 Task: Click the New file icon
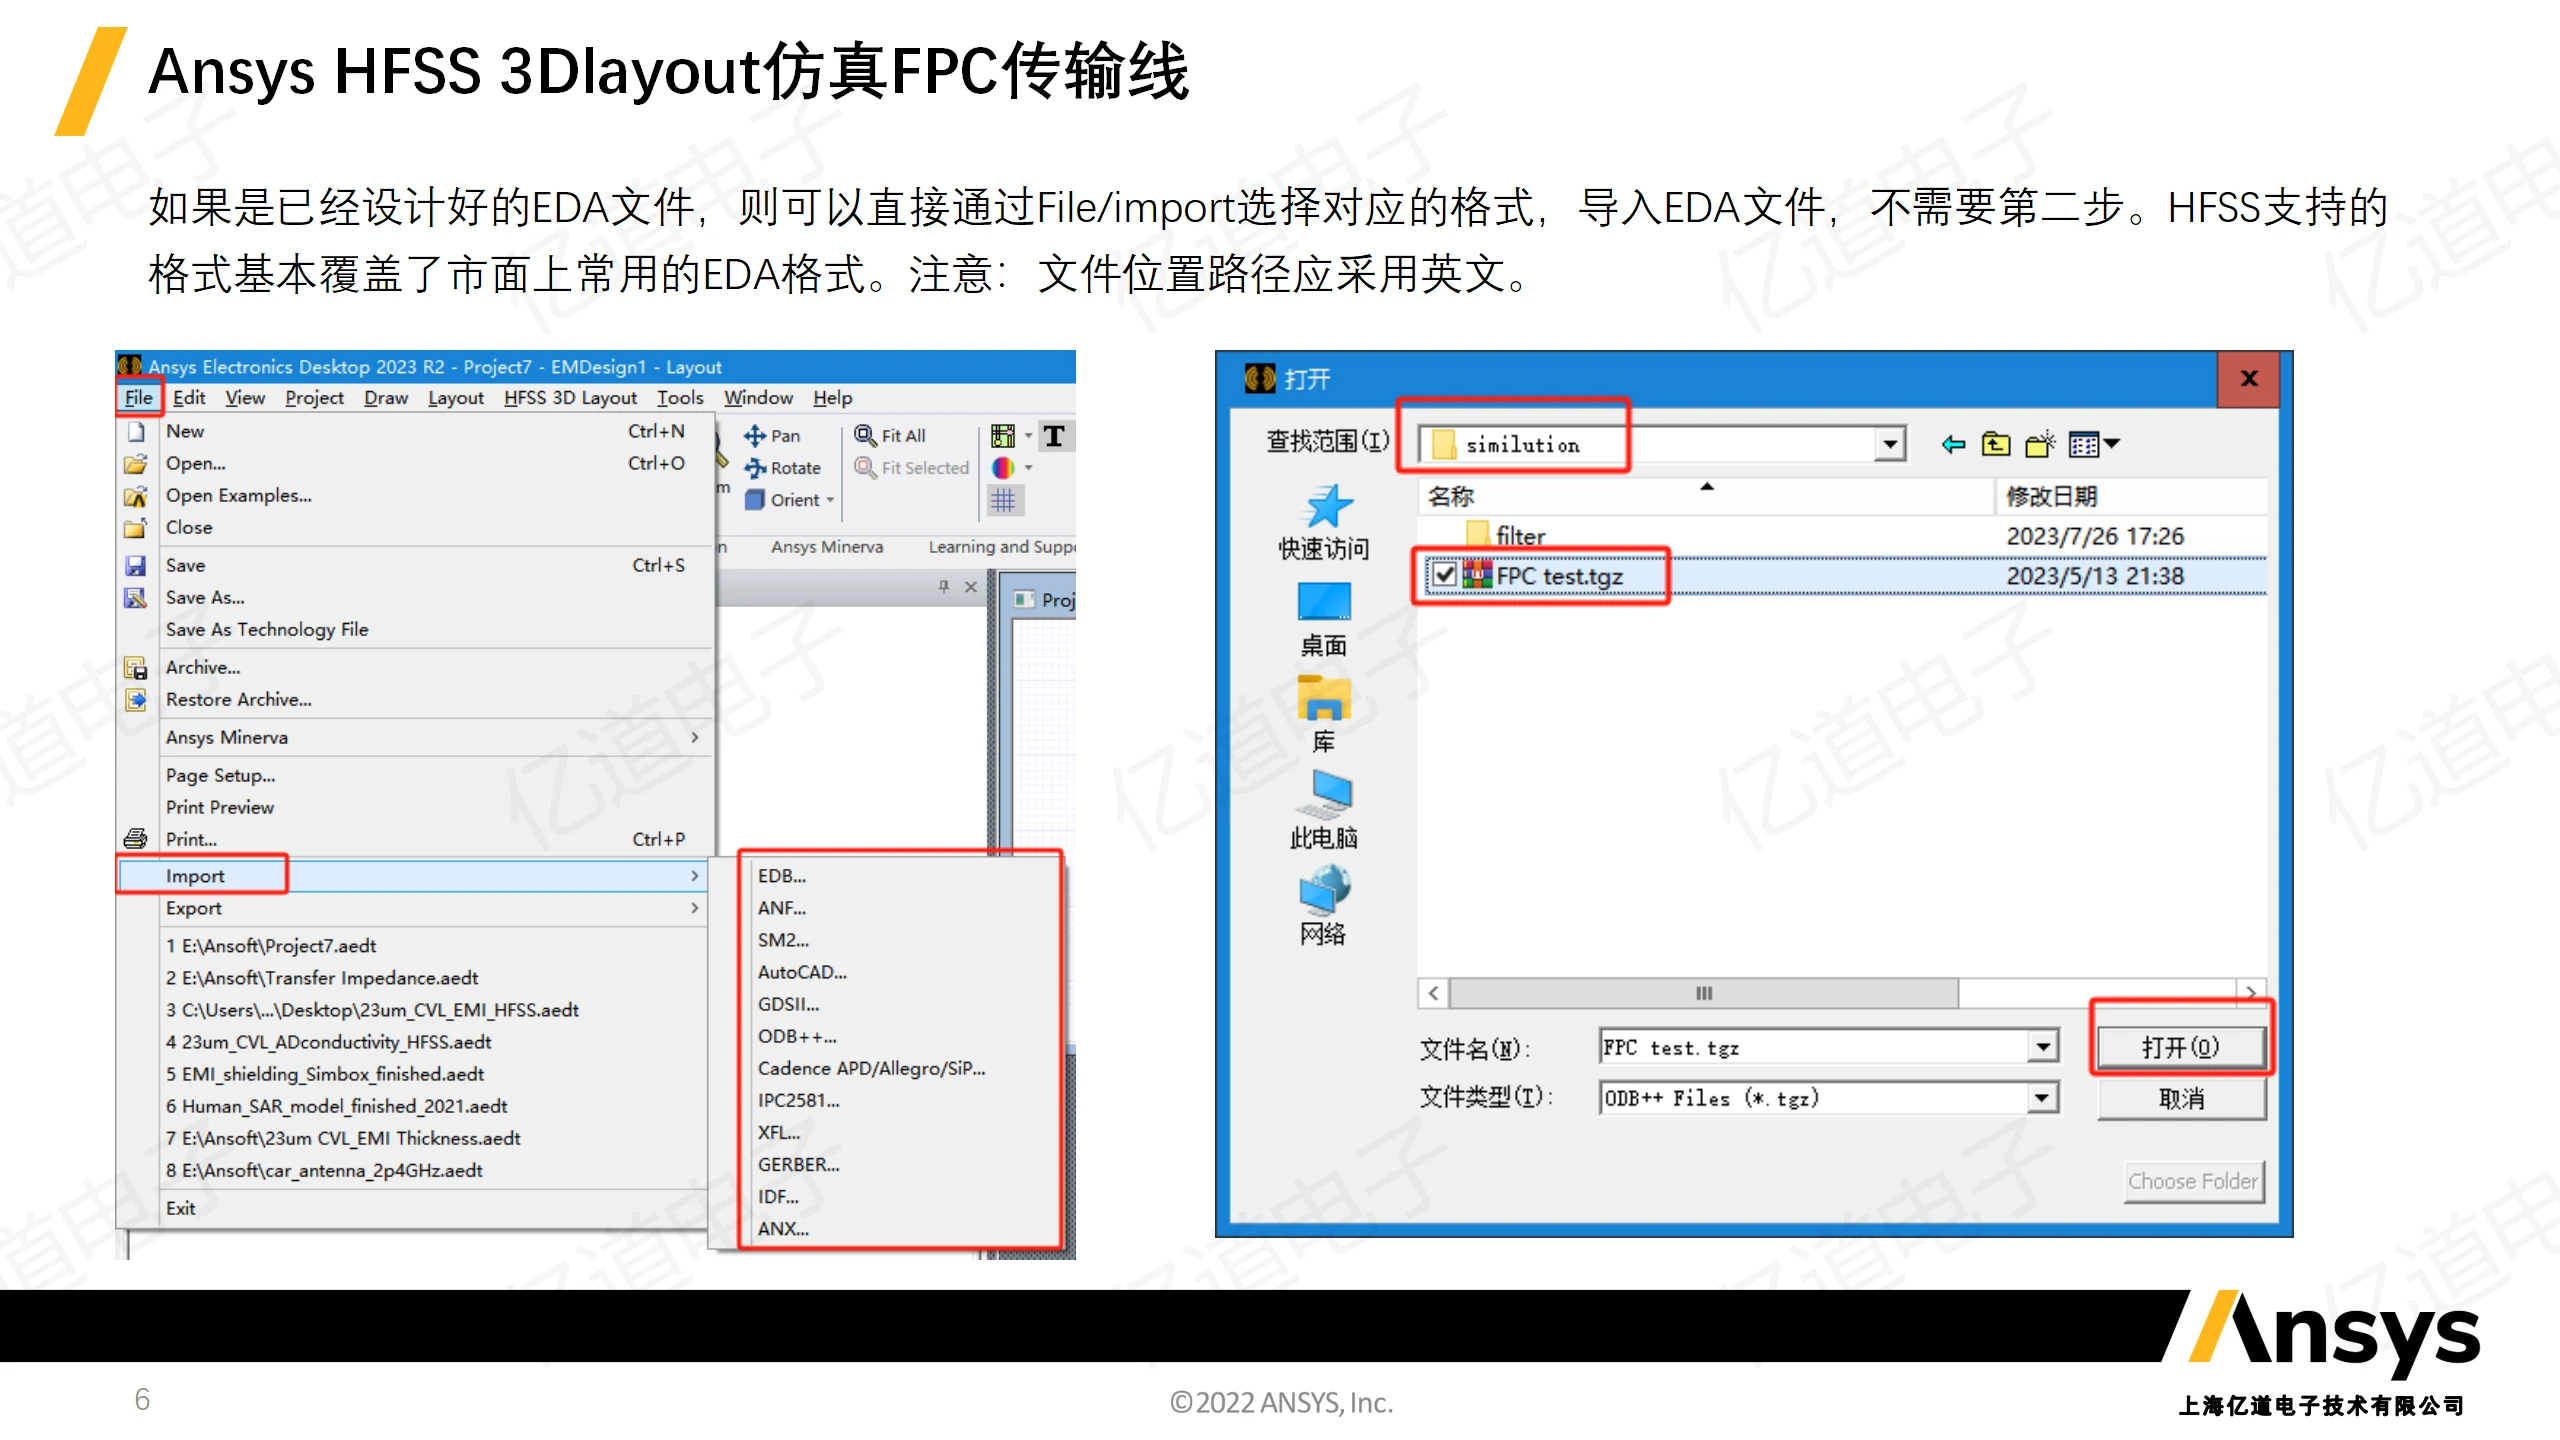coord(136,432)
